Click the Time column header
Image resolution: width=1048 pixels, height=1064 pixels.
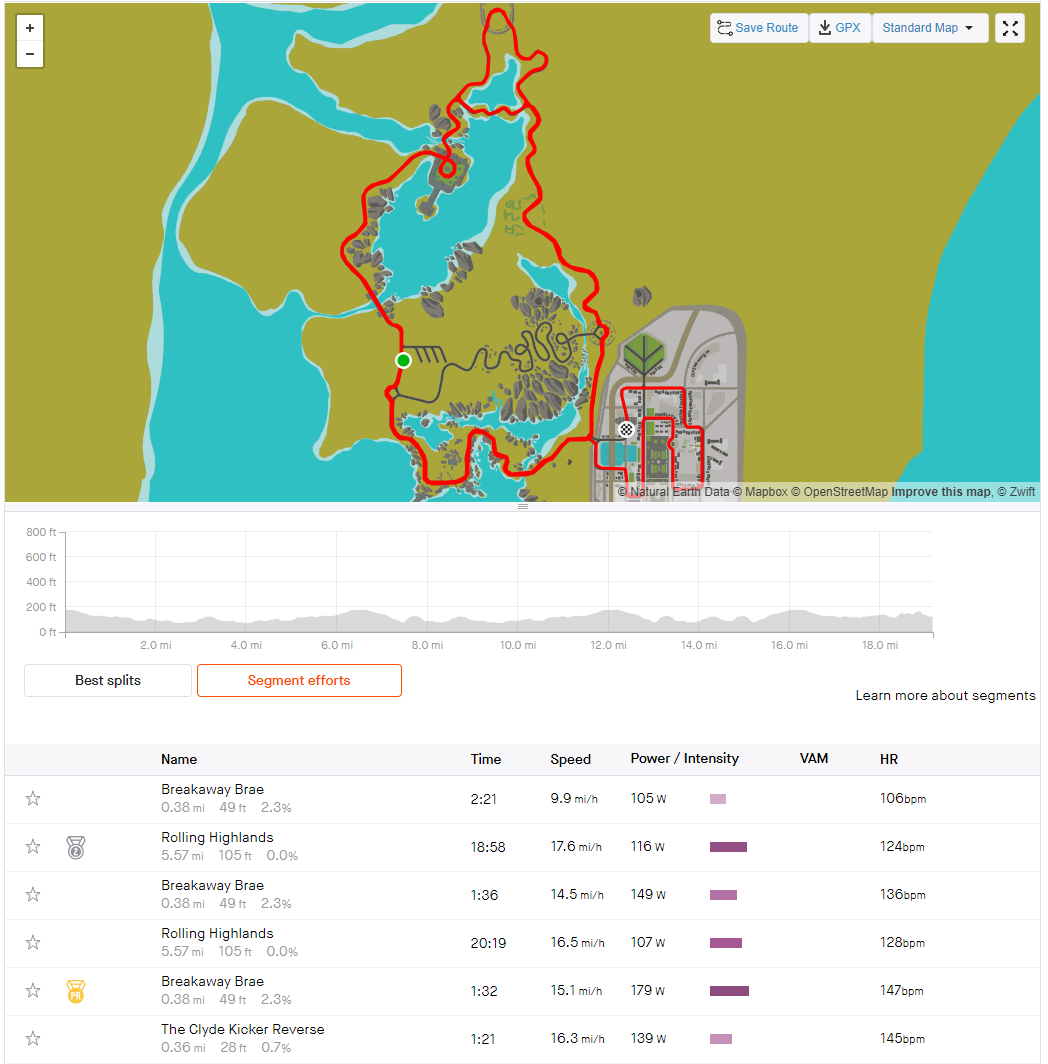click(x=486, y=759)
